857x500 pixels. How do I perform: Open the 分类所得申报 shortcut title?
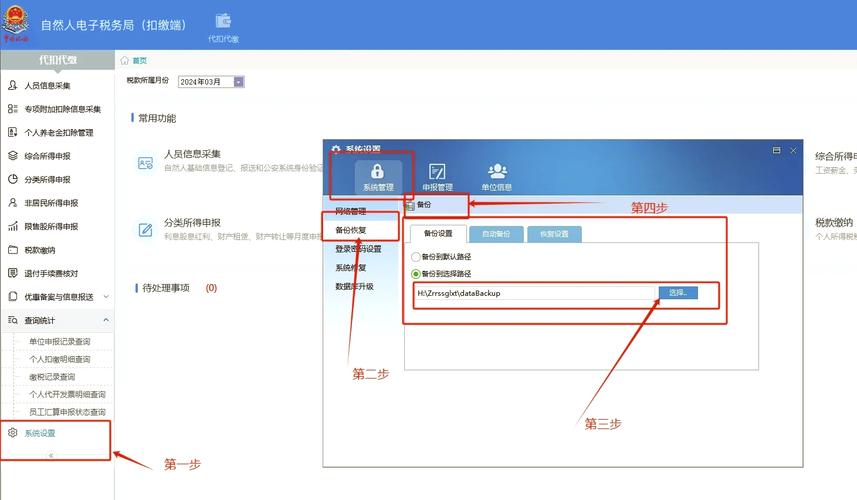click(192, 222)
